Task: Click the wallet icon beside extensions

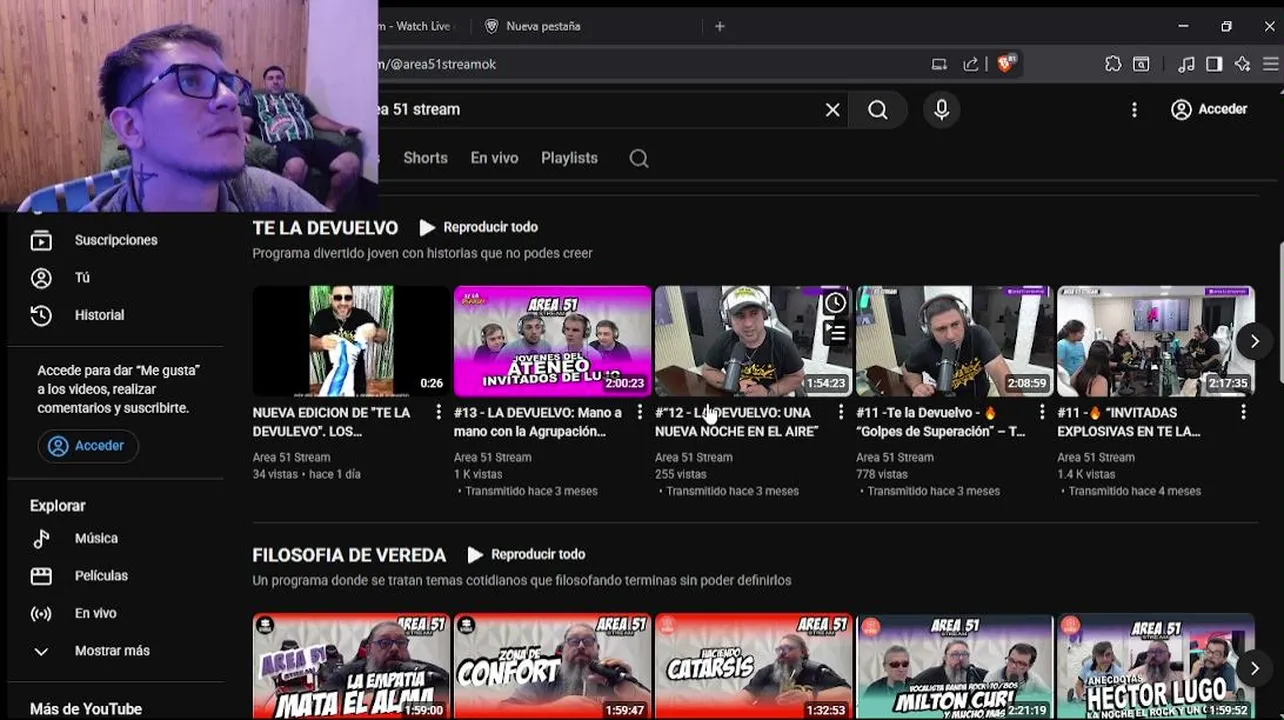Action: click(x=1141, y=64)
